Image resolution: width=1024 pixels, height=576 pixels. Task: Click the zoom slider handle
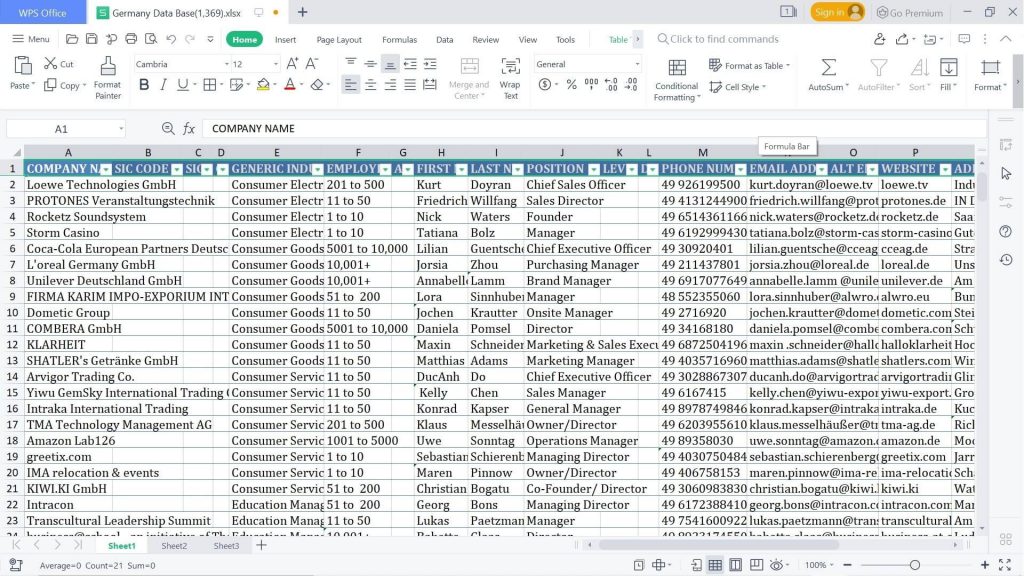point(914,565)
